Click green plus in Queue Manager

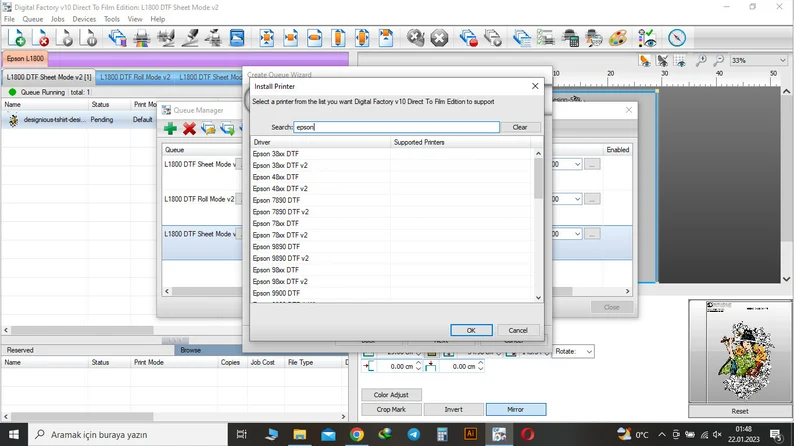(x=170, y=129)
